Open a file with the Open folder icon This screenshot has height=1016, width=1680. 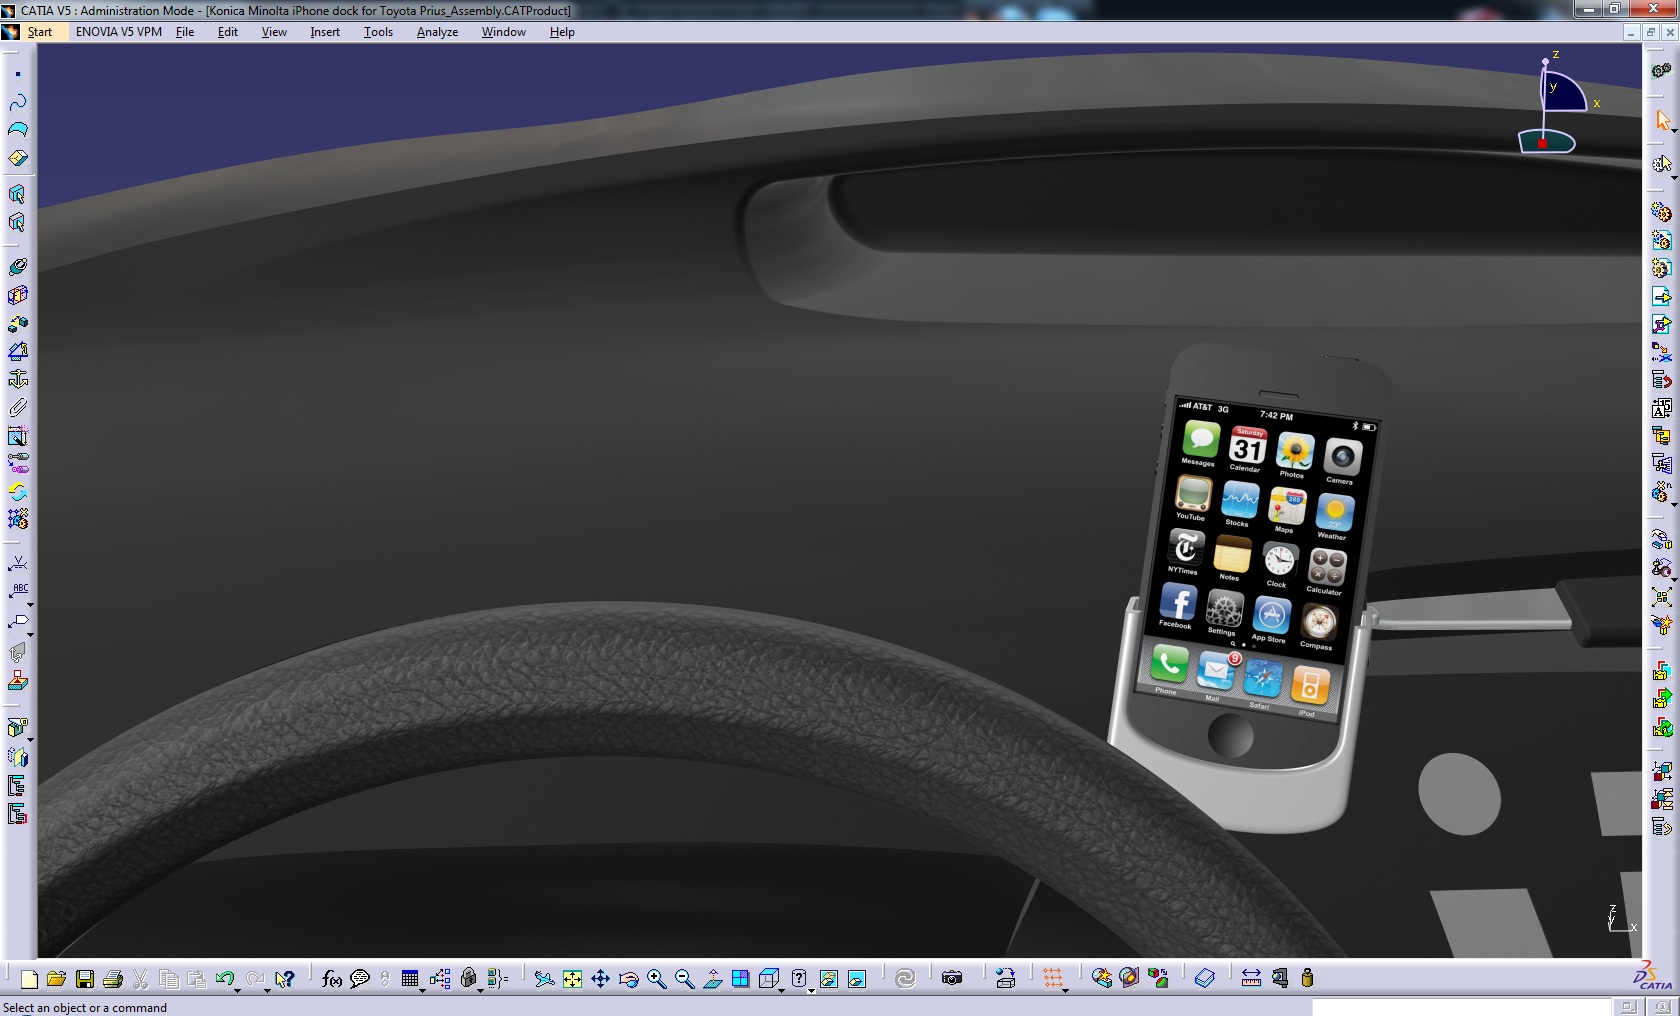point(56,979)
